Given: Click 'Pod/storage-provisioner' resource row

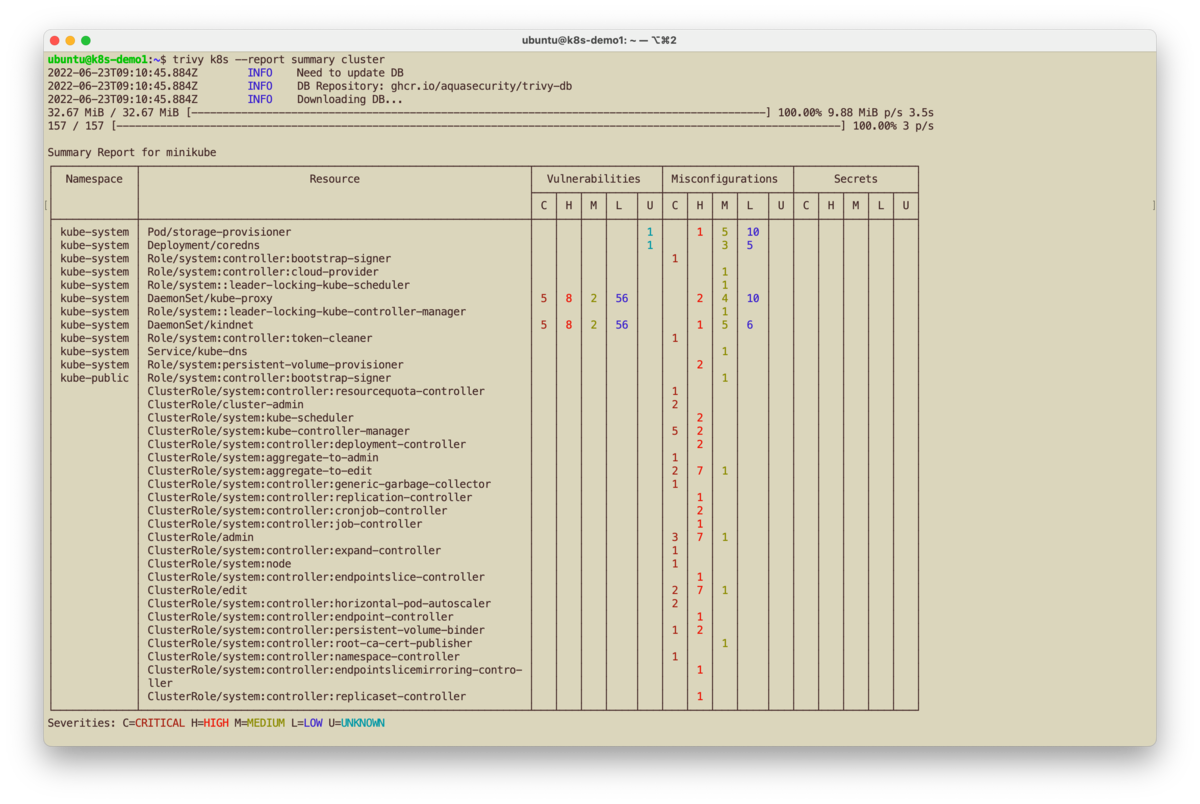Looking at the screenshot, I should [219, 232].
